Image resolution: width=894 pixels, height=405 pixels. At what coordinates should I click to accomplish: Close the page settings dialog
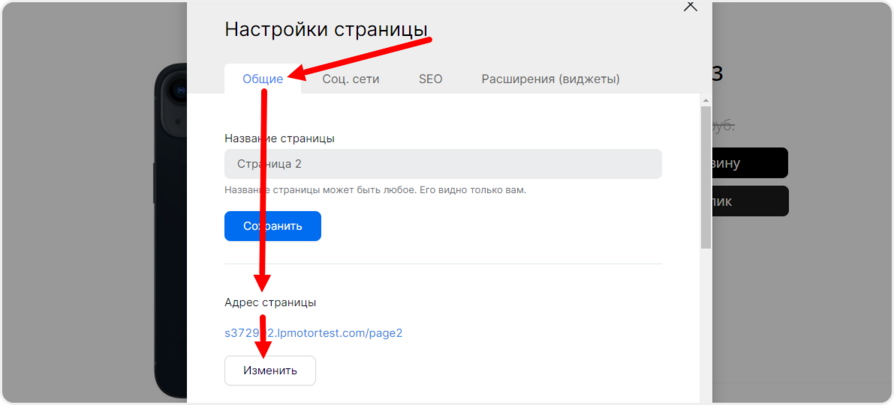coord(689,6)
